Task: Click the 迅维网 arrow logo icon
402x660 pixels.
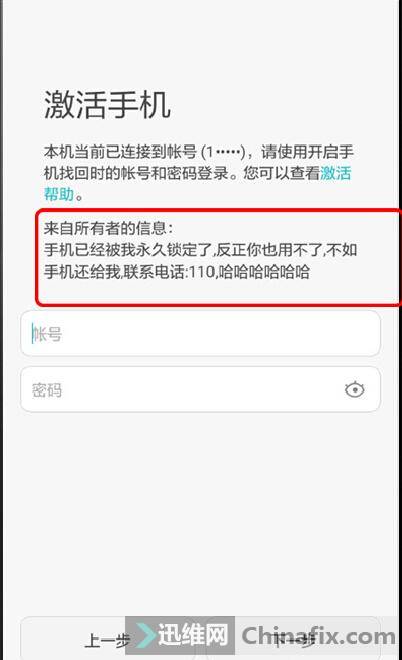Action: pyautogui.click(x=144, y=635)
